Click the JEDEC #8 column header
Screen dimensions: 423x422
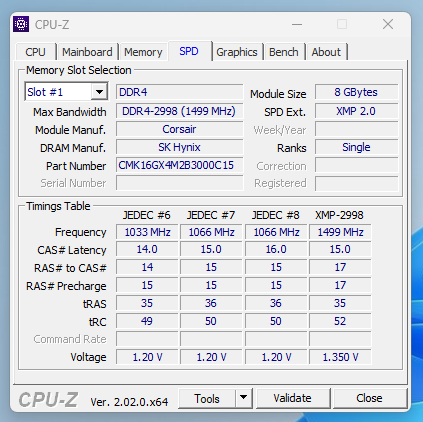[x=276, y=215]
